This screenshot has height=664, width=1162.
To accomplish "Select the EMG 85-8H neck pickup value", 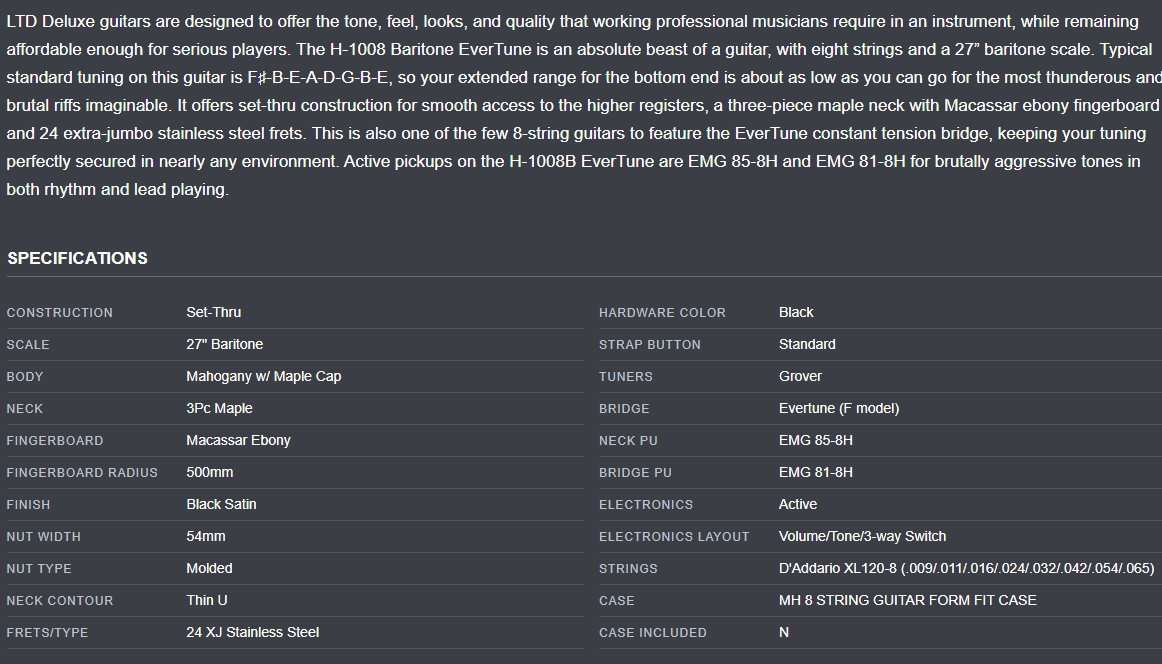I will (x=815, y=440).
